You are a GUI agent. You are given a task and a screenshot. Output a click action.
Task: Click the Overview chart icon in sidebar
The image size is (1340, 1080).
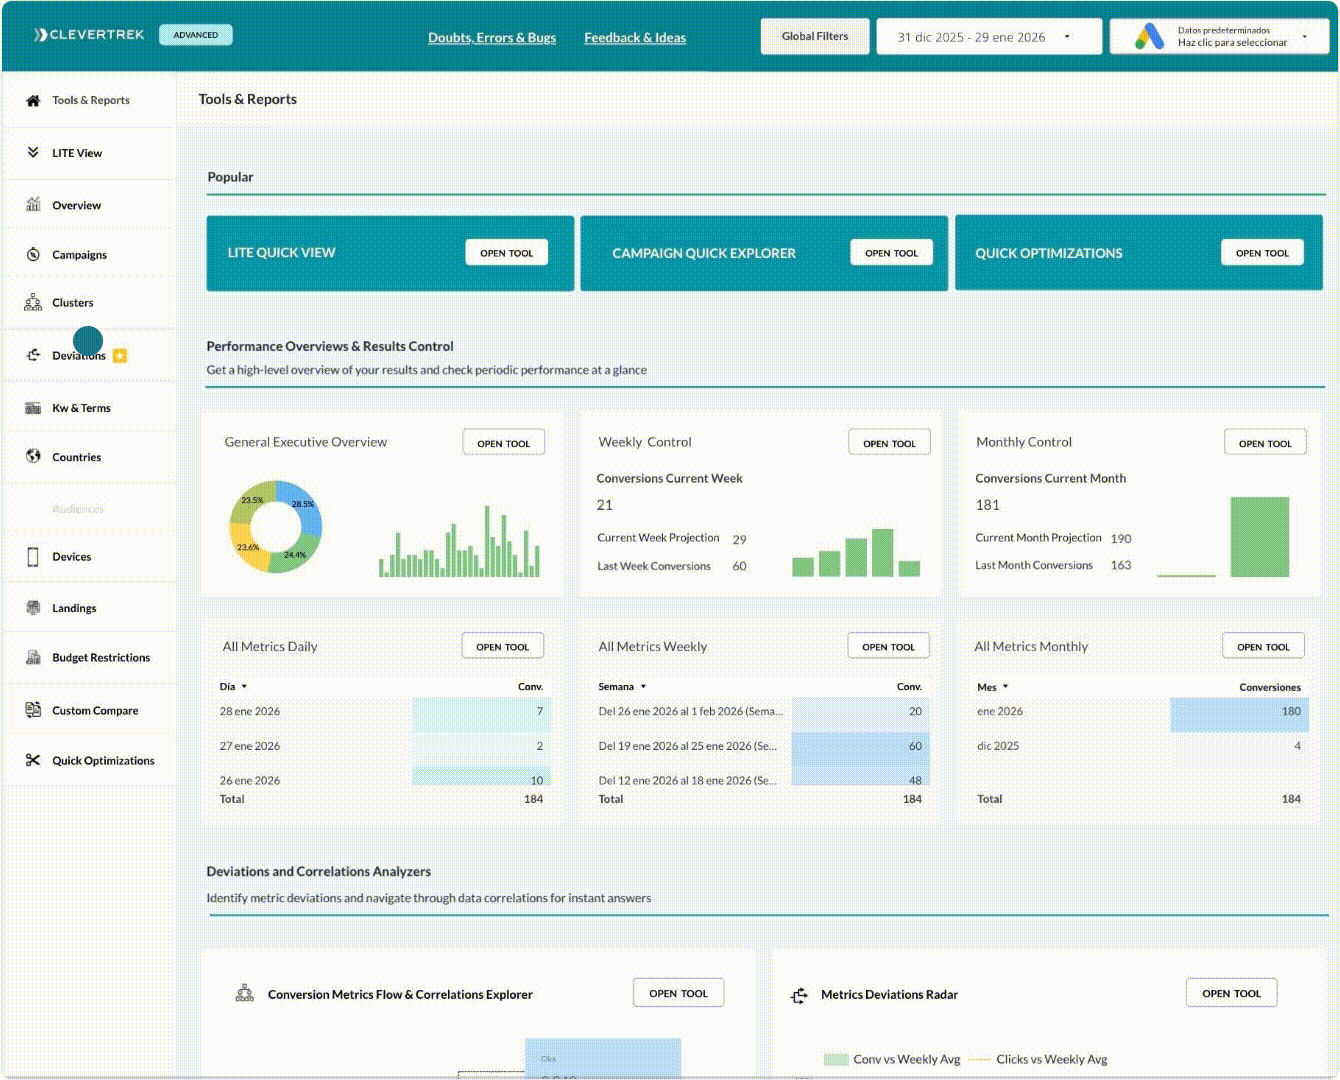33,205
